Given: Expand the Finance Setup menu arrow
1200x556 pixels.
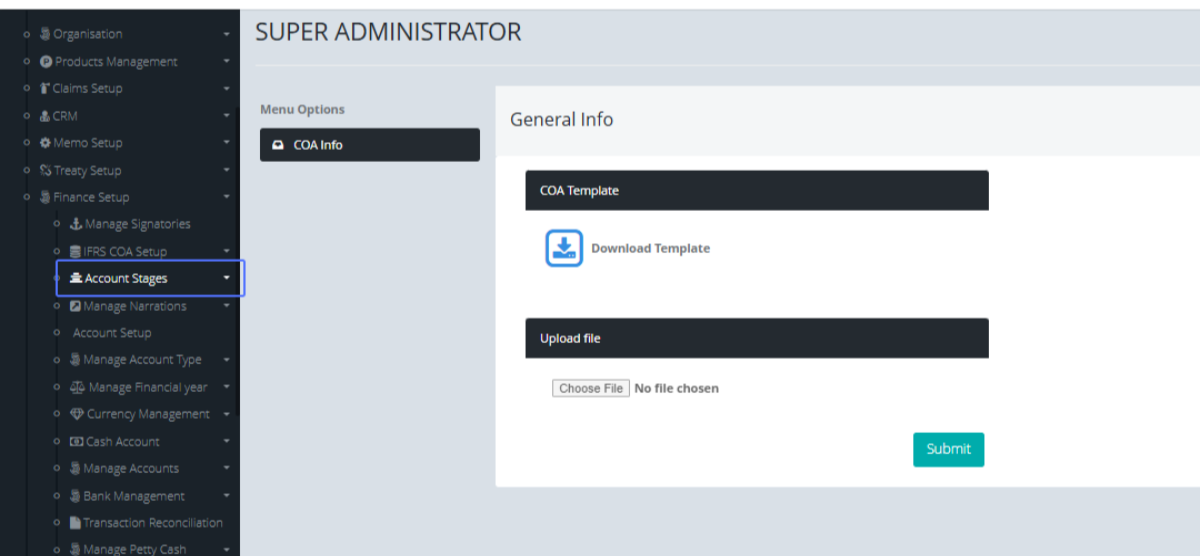Looking at the screenshot, I should (227, 198).
